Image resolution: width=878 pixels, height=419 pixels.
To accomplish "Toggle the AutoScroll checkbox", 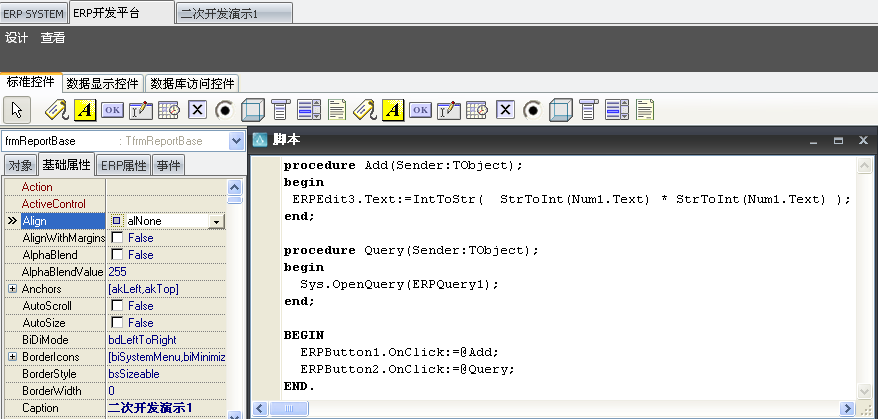I will (x=117, y=306).
